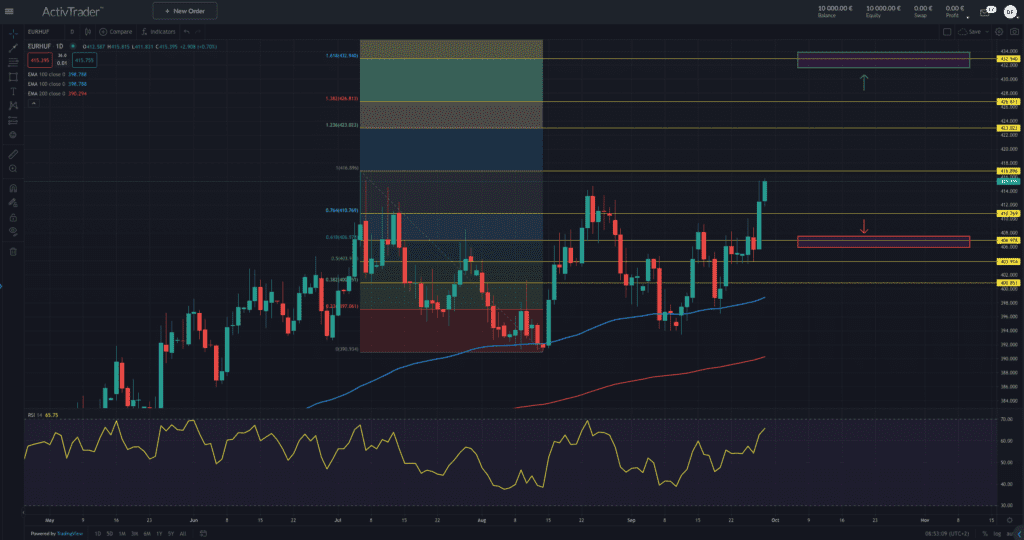
Task: Select the text annotation tool
Action: click(x=13, y=91)
